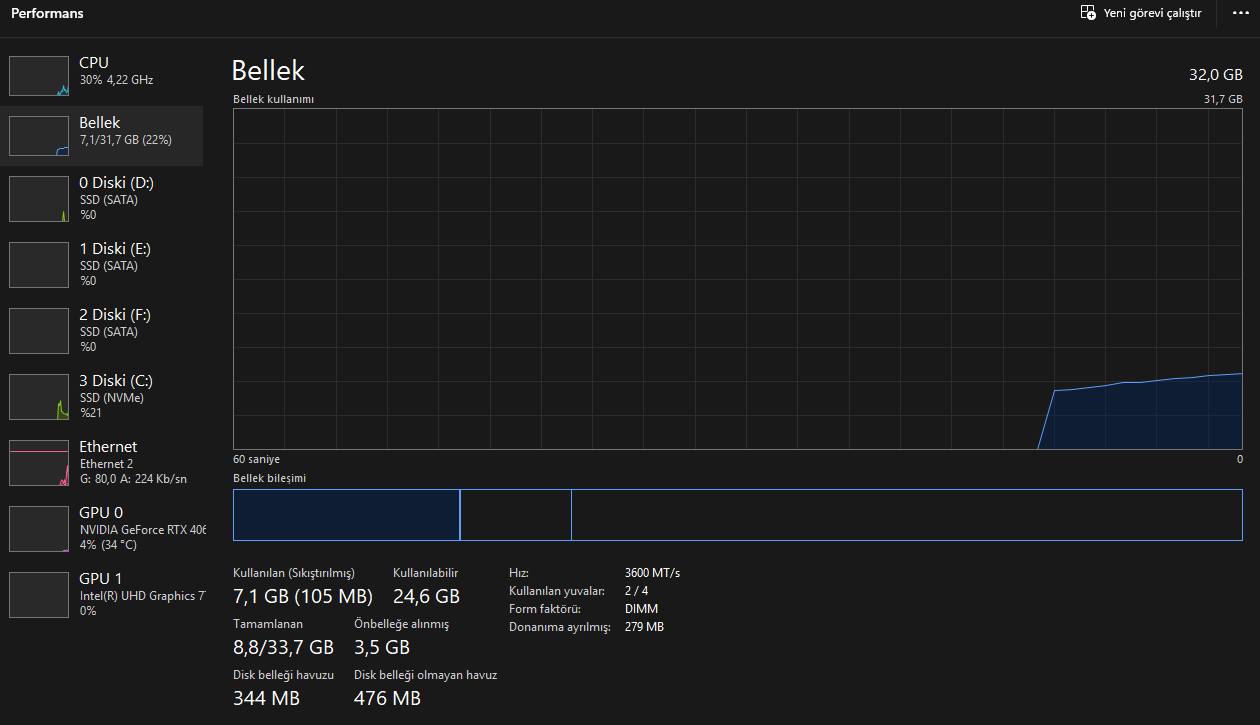Click the "Bellek bileşimi" label

click(x=269, y=479)
